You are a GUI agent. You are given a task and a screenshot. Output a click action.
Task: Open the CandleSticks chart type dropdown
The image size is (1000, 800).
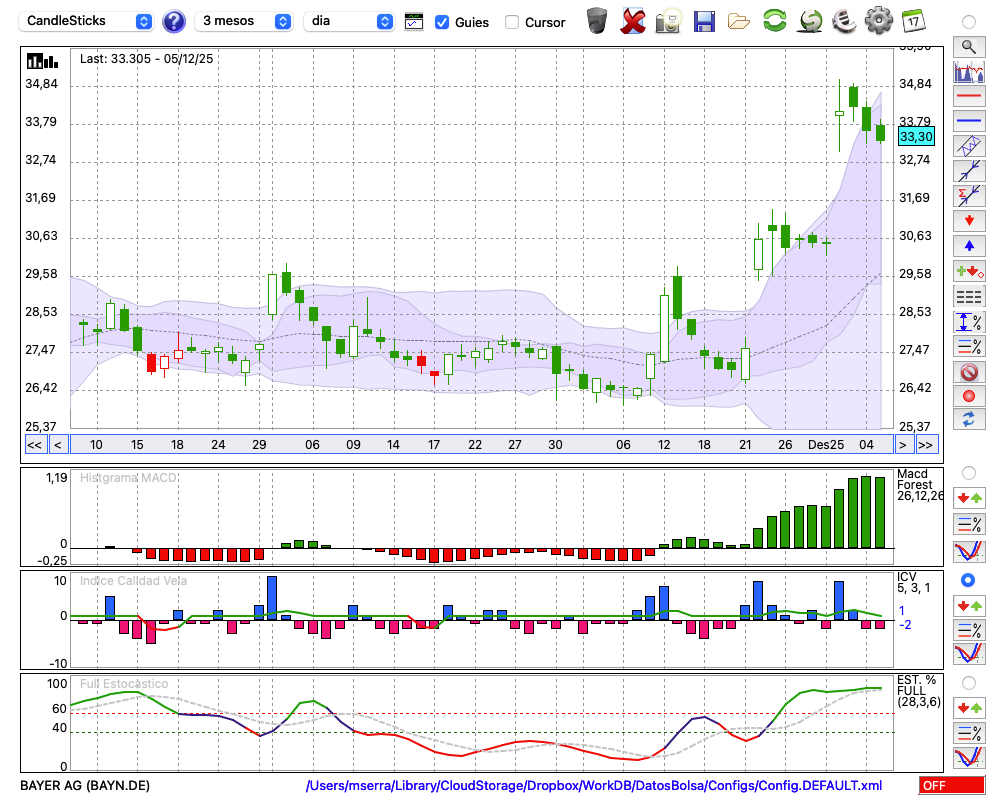point(87,21)
